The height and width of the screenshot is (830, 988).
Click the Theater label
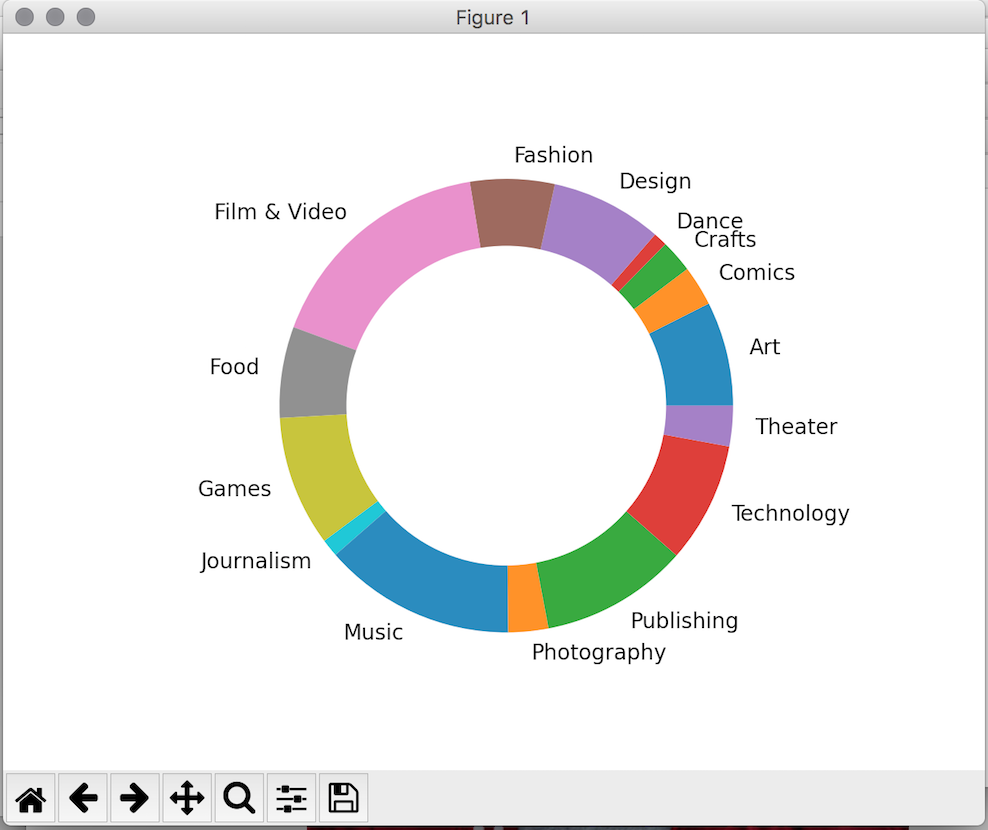pyautogui.click(x=796, y=427)
